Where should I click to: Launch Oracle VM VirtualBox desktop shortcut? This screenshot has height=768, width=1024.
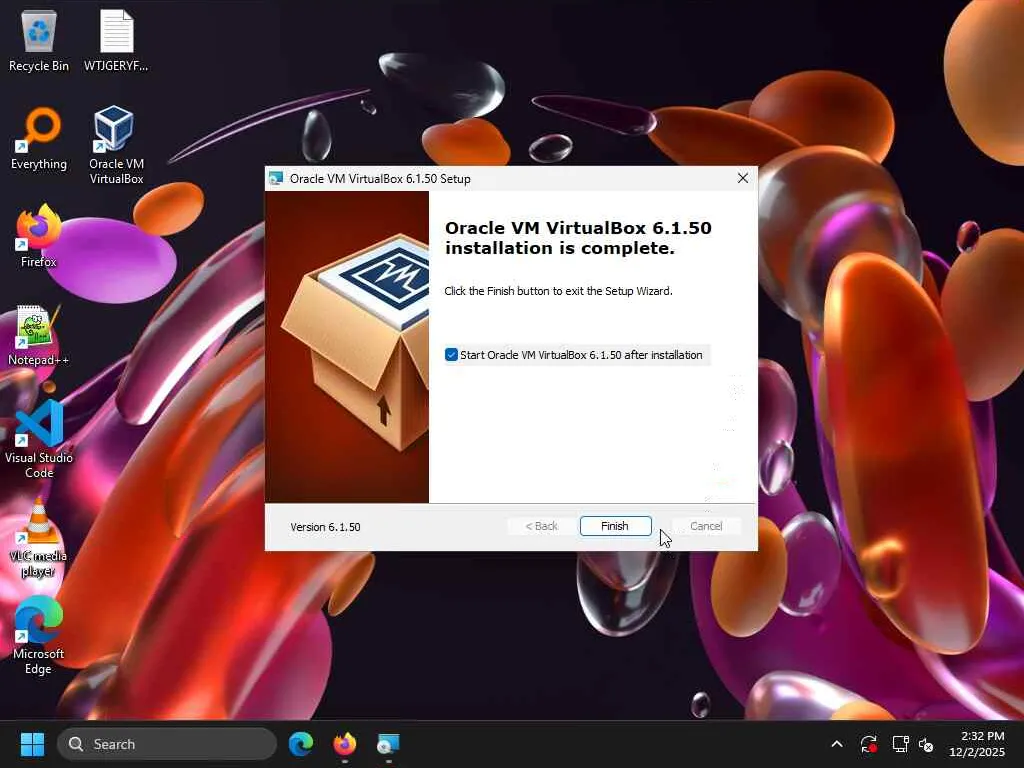click(x=116, y=145)
